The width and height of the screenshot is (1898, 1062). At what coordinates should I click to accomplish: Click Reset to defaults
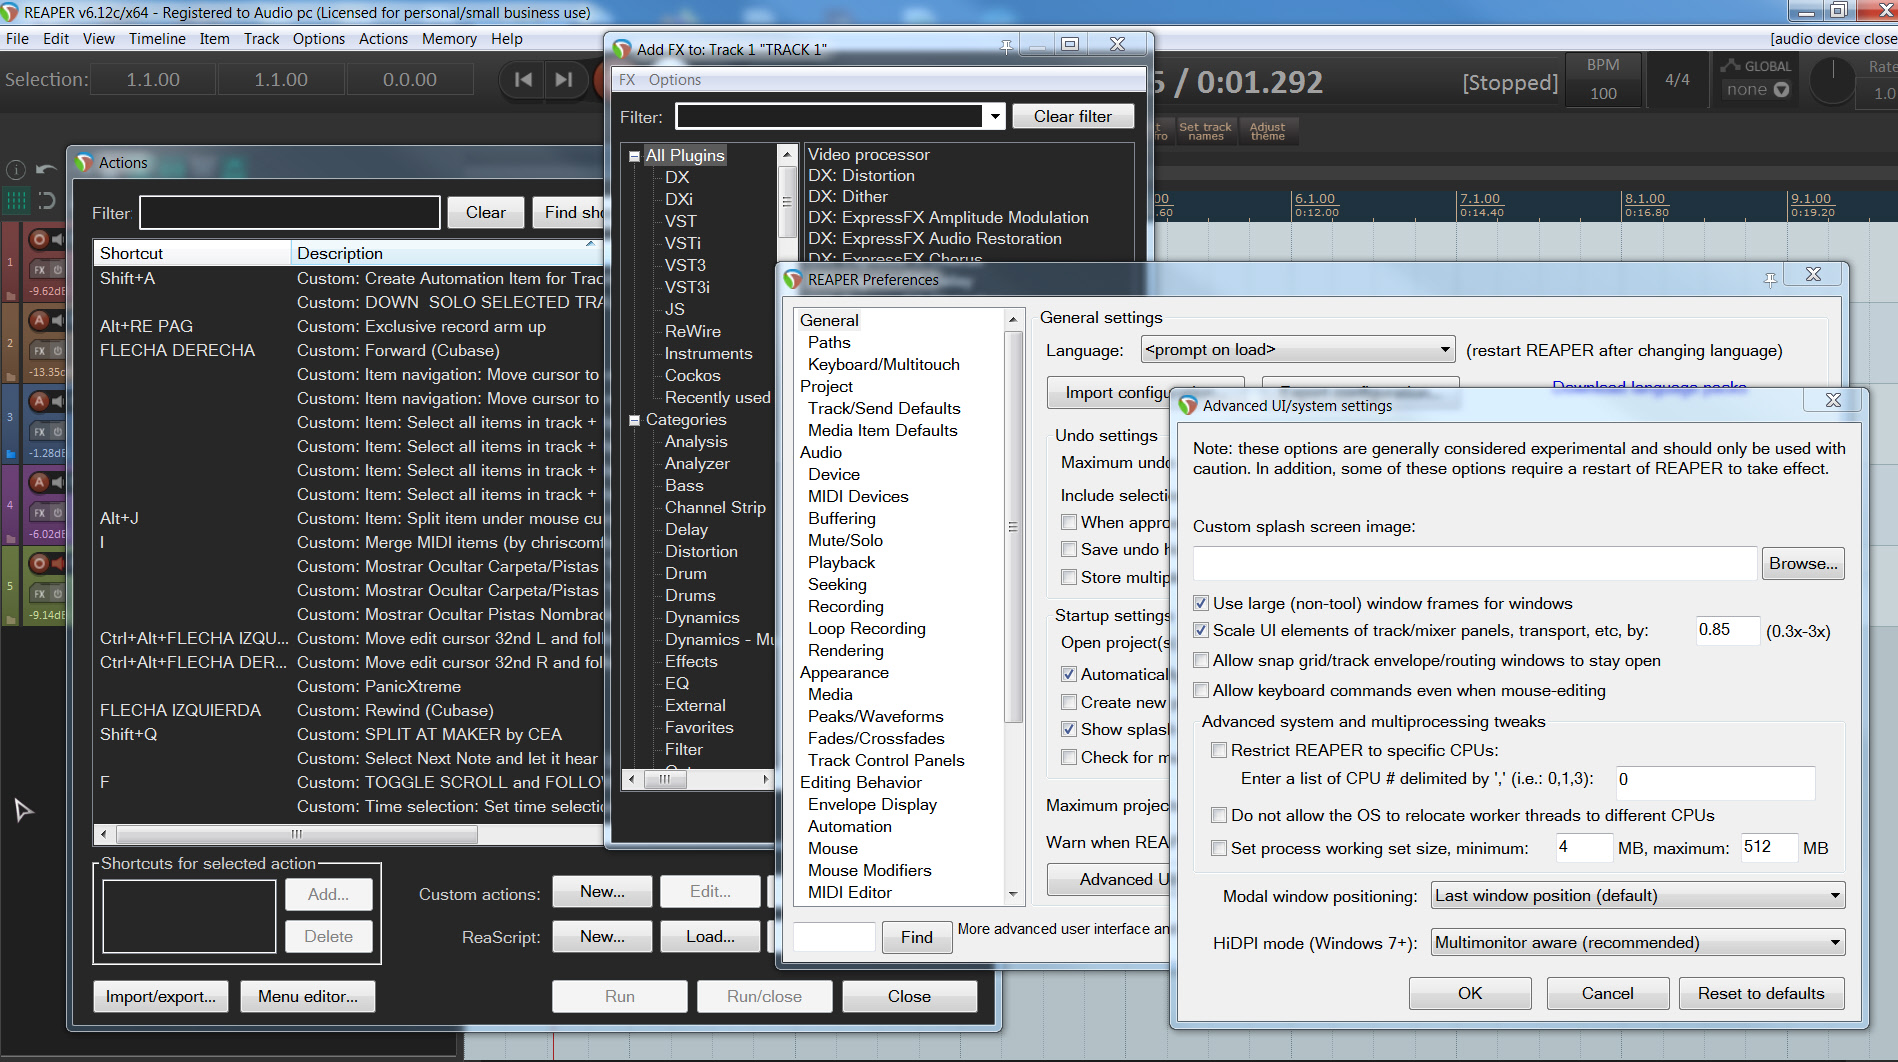1761,993
